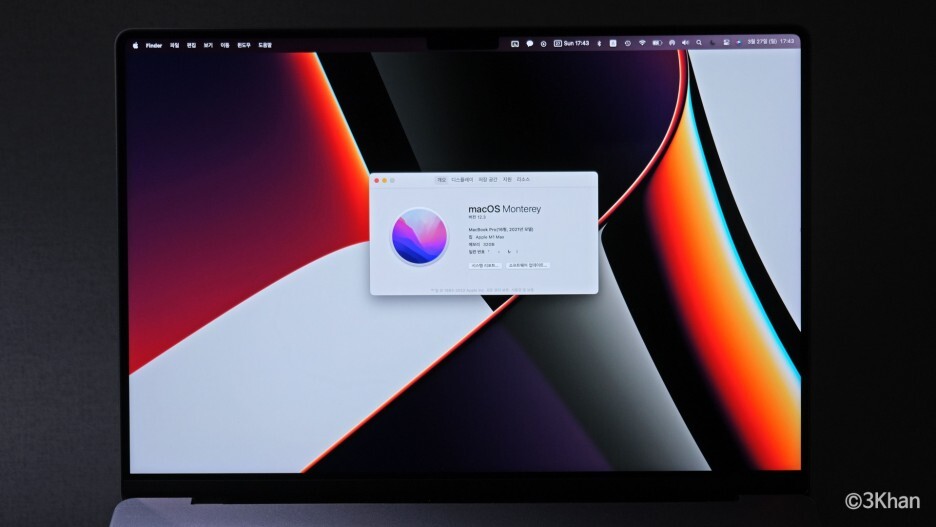936x527 pixels.
Task: Open Control Center from menu bar
Action: click(x=726, y=42)
